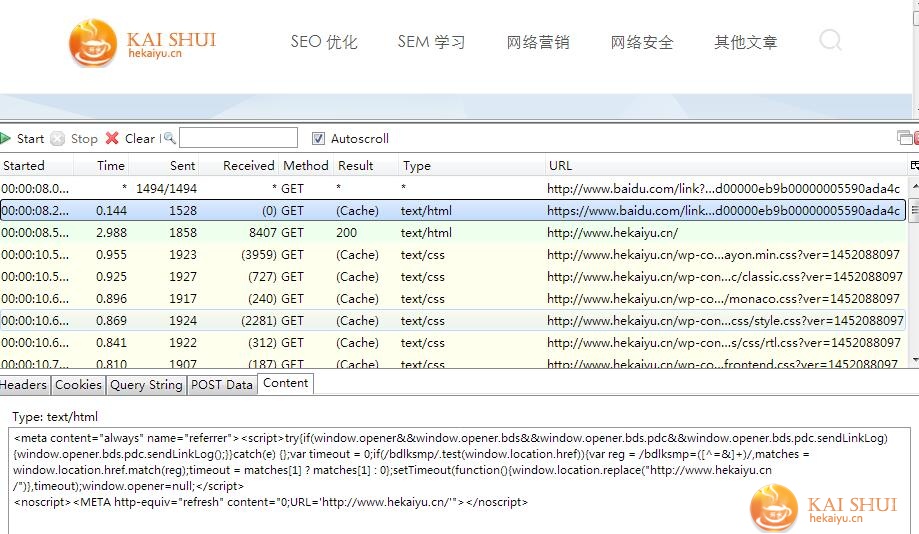
Task: Click the column picker icon beside URL header
Action: tap(914, 165)
